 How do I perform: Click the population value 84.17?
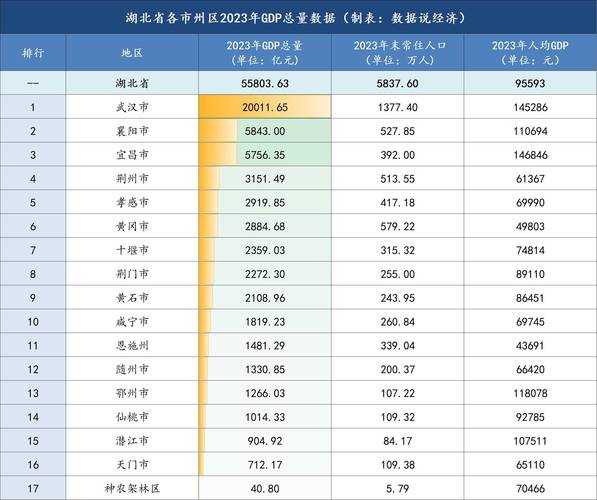(397, 441)
